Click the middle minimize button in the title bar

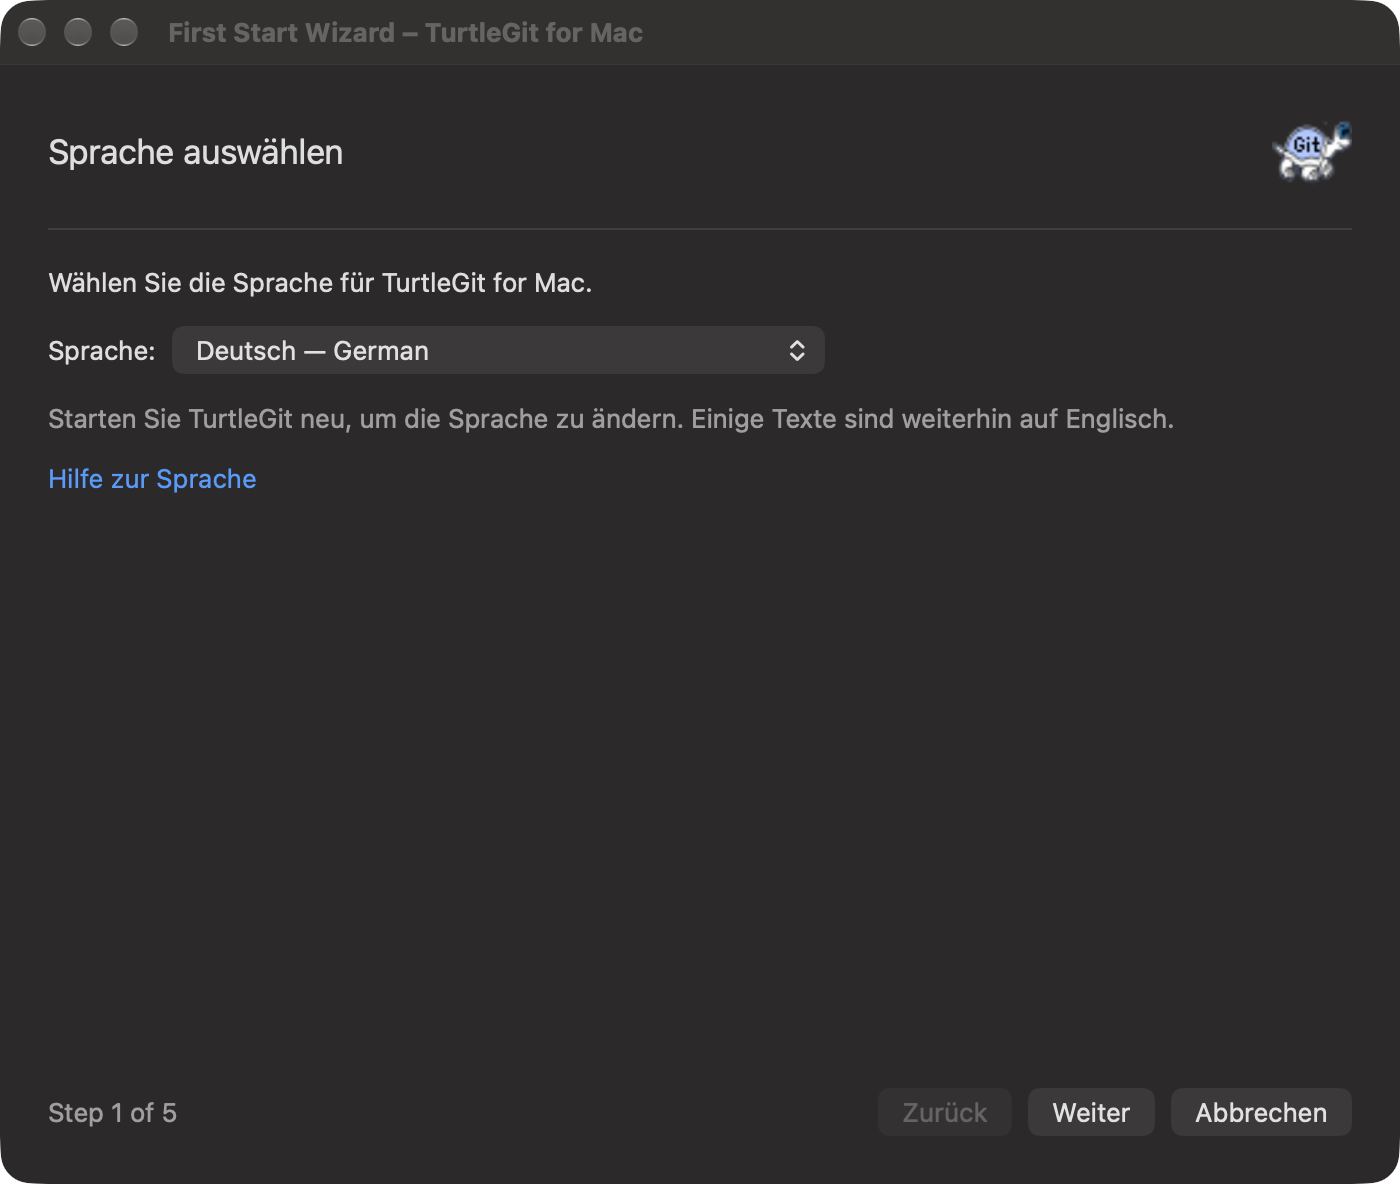pyautogui.click(x=78, y=32)
